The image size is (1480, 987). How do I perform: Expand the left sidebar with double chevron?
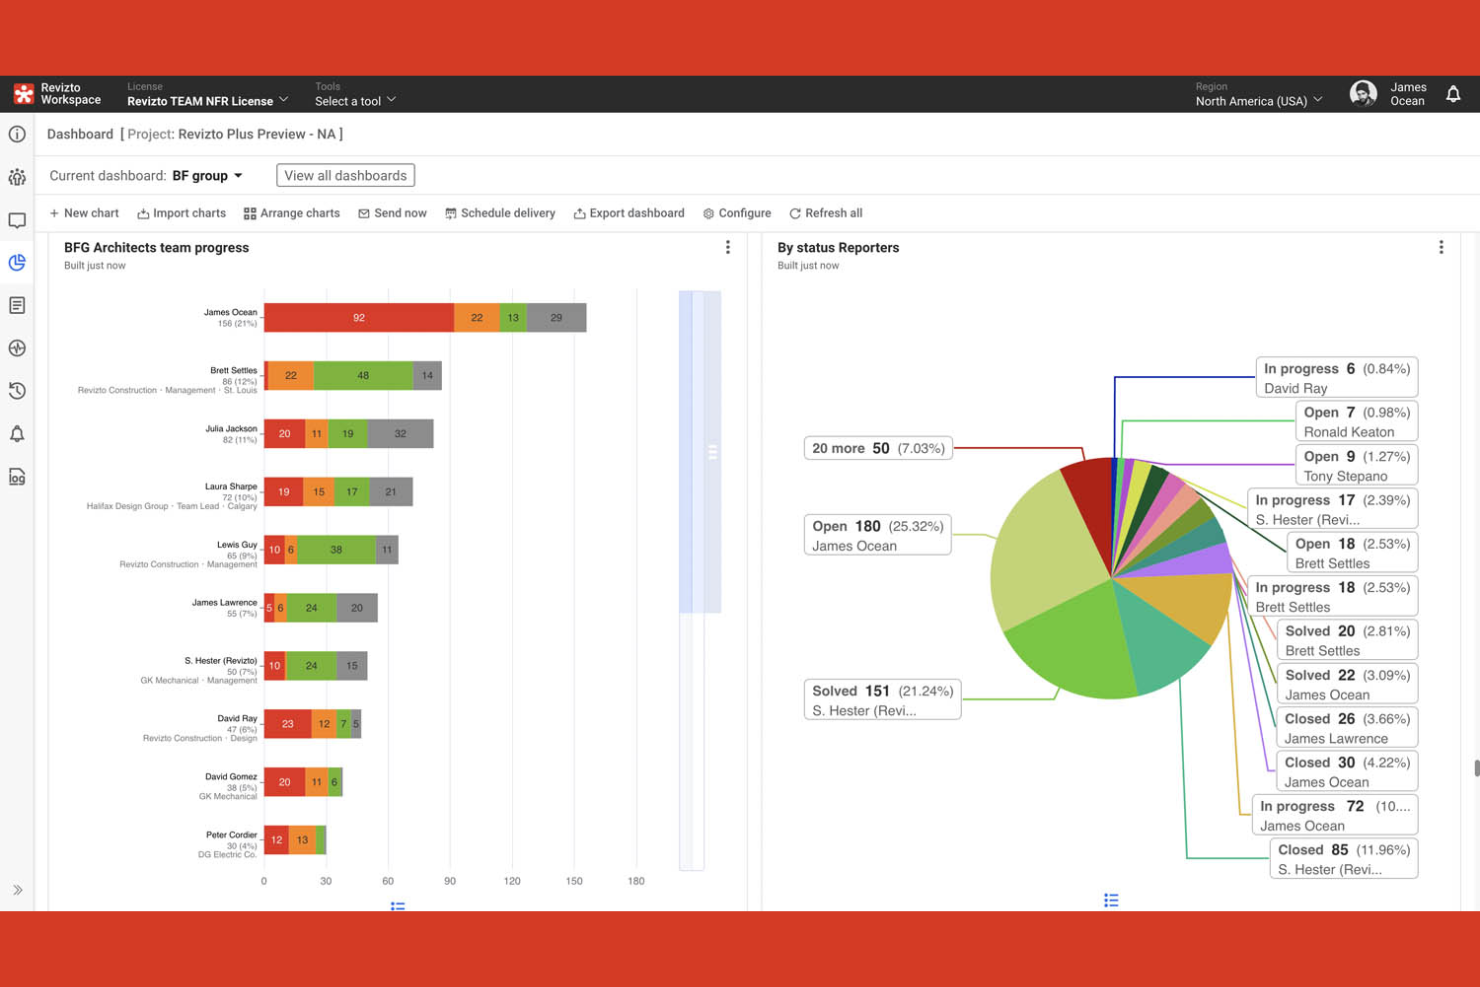tap(18, 890)
